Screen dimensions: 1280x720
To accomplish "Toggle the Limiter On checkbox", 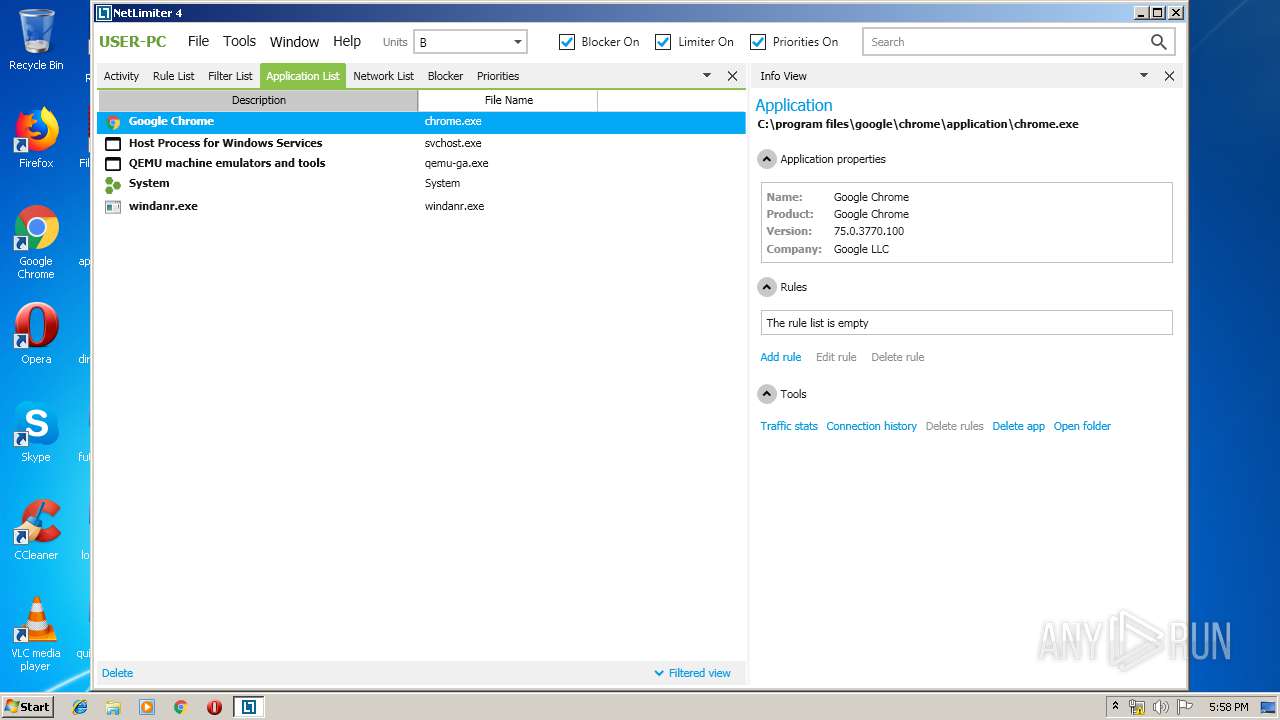I will 663,42.
